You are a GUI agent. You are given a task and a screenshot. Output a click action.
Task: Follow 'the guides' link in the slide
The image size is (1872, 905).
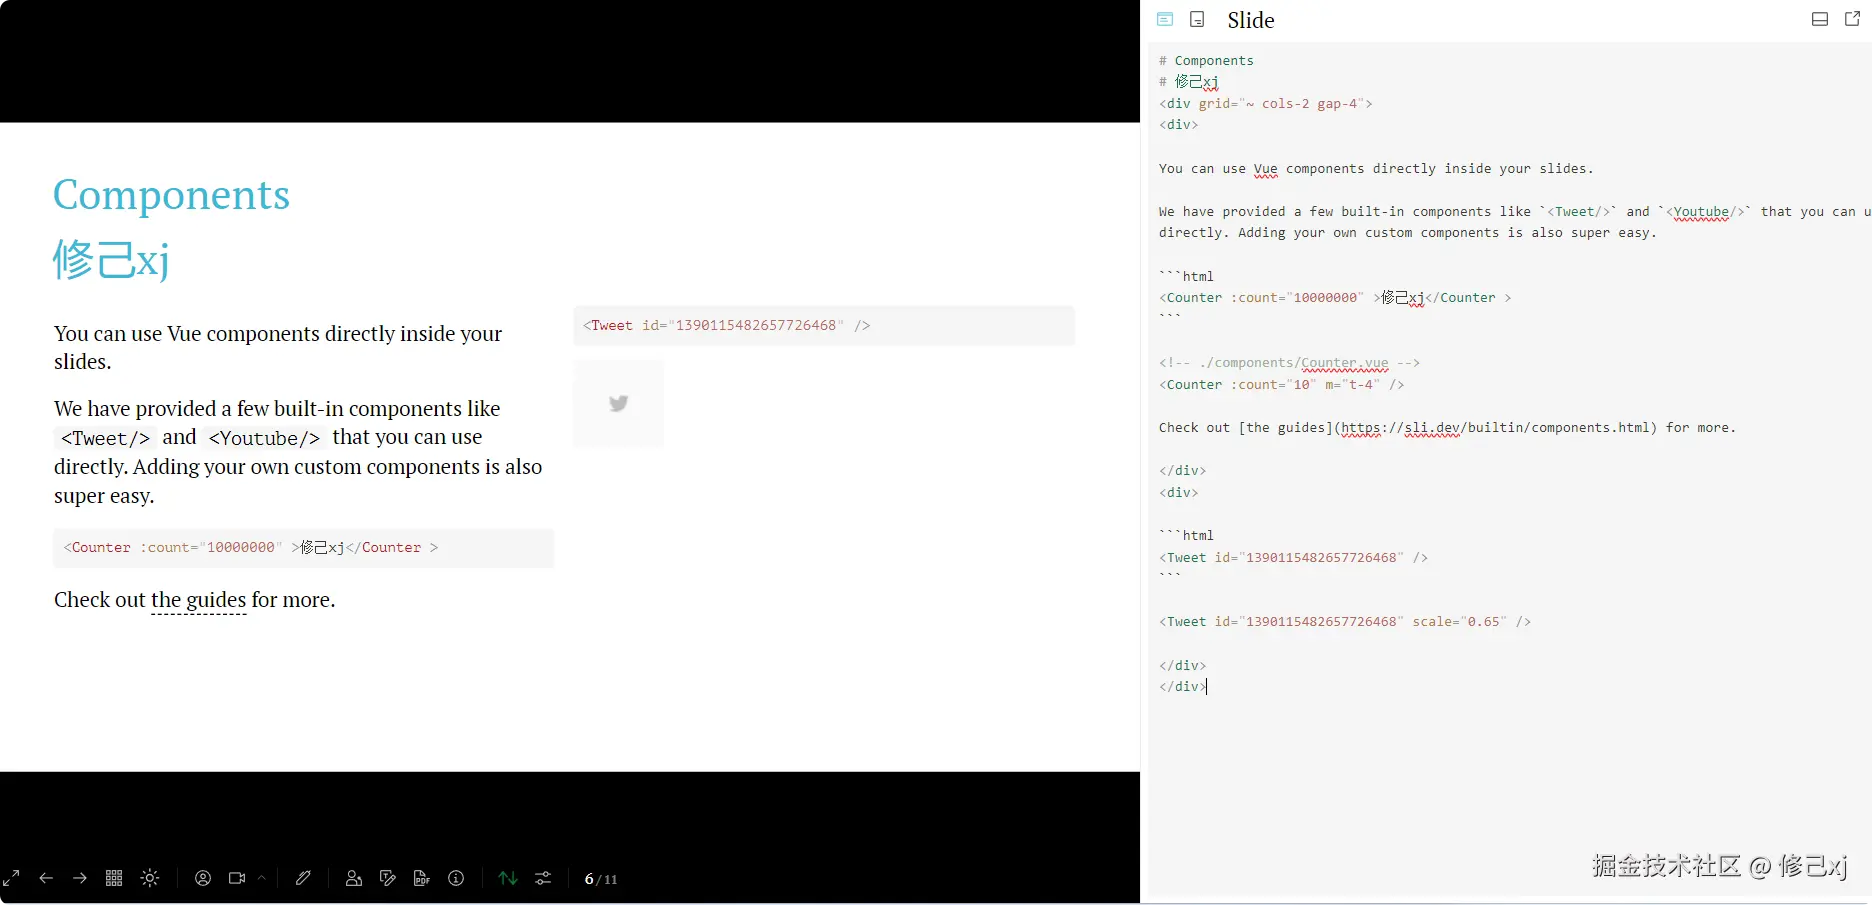pyautogui.click(x=198, y=600)
